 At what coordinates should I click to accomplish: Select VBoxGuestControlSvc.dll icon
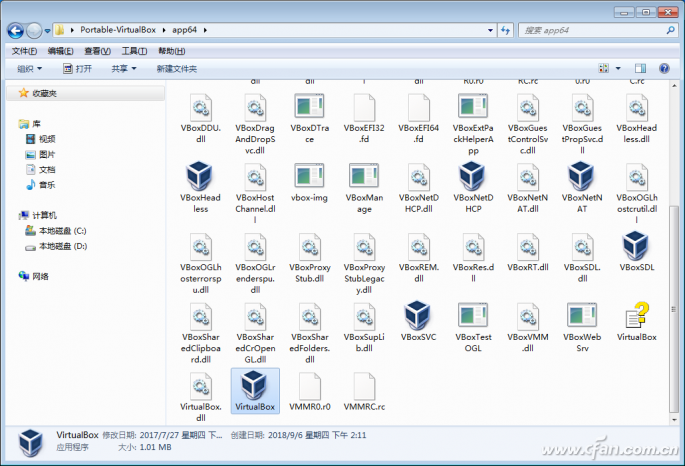coord(528,108)
